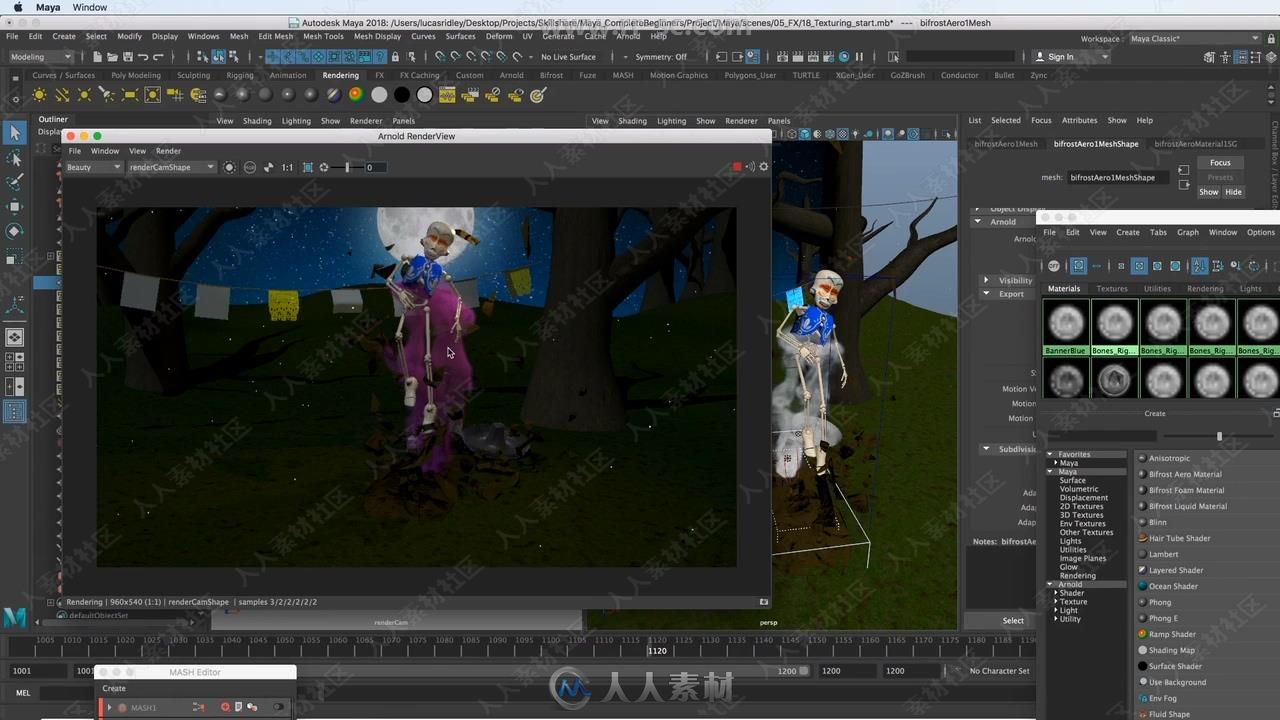Click the 1:1 real size icon in Arnold RenderView

point(287,167)
